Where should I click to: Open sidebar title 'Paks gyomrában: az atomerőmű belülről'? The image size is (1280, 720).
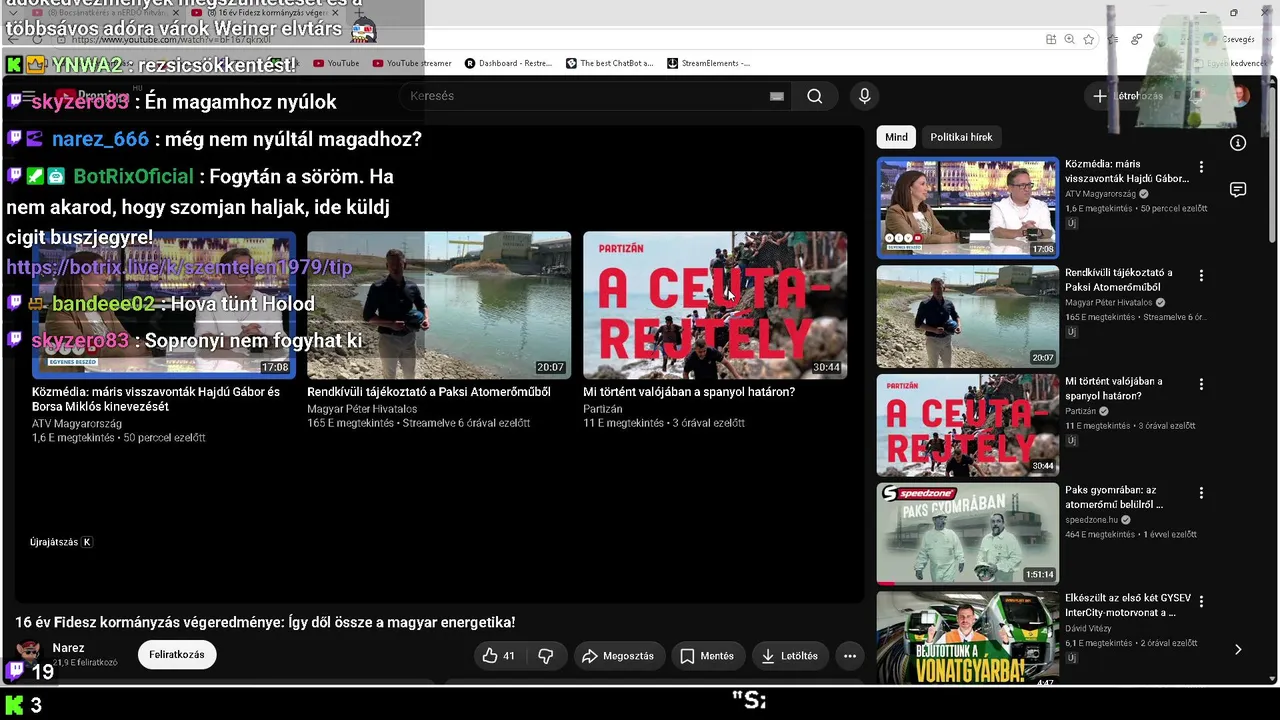point(1114,497)
